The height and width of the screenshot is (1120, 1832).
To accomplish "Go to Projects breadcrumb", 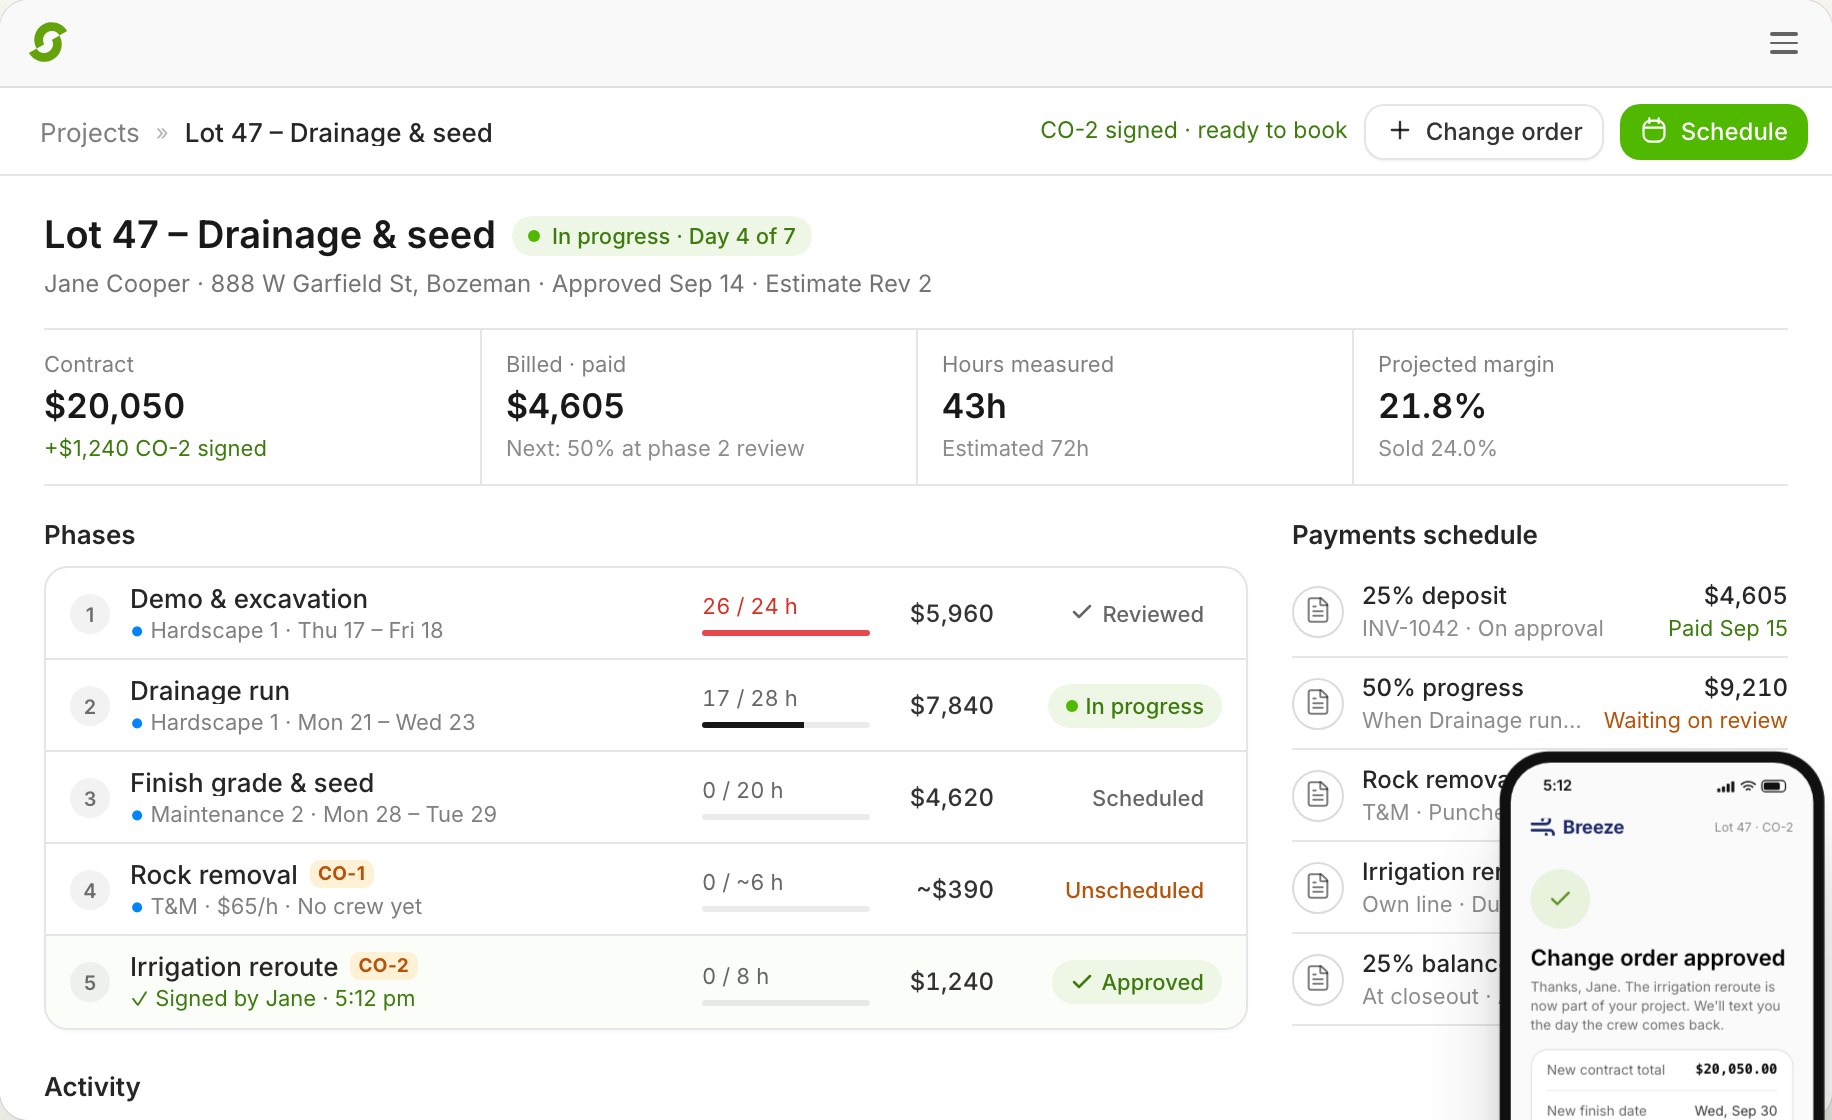I will pyautogui.click(x=89, y=133).
